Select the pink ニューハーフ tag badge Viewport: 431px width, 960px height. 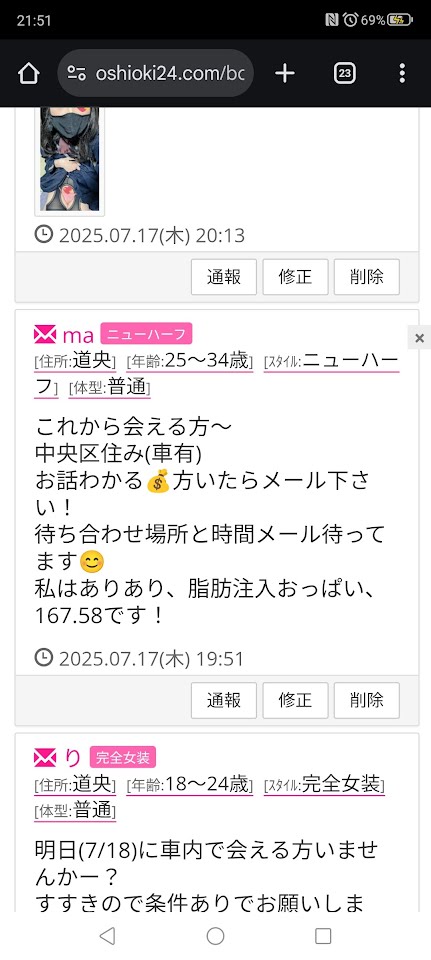click(x=146, y=334)
